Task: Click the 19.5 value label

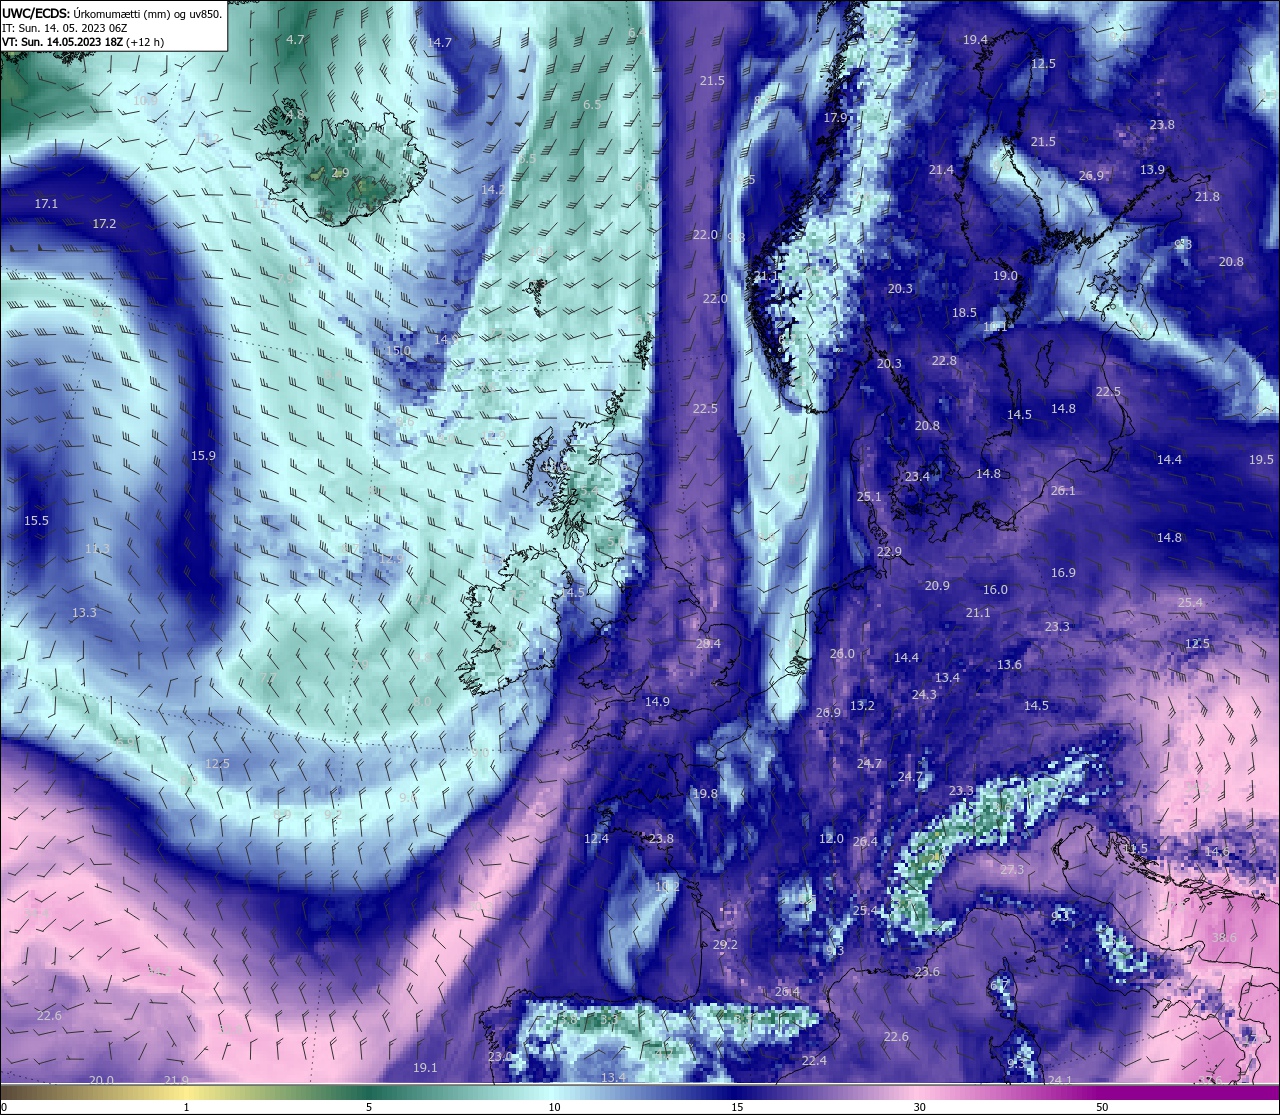Action: 1262,459
